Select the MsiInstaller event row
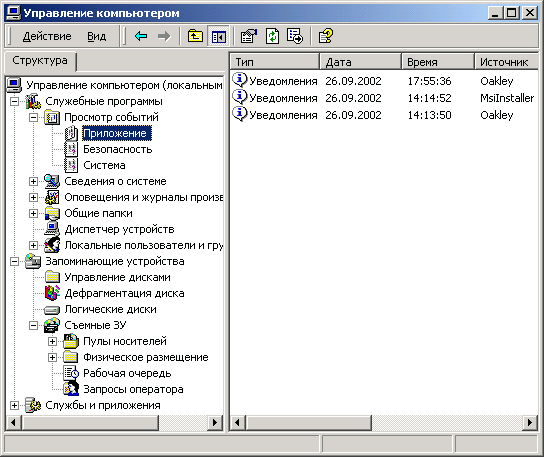This screenshot has width=544, height=457. click(x=383, y=98)
